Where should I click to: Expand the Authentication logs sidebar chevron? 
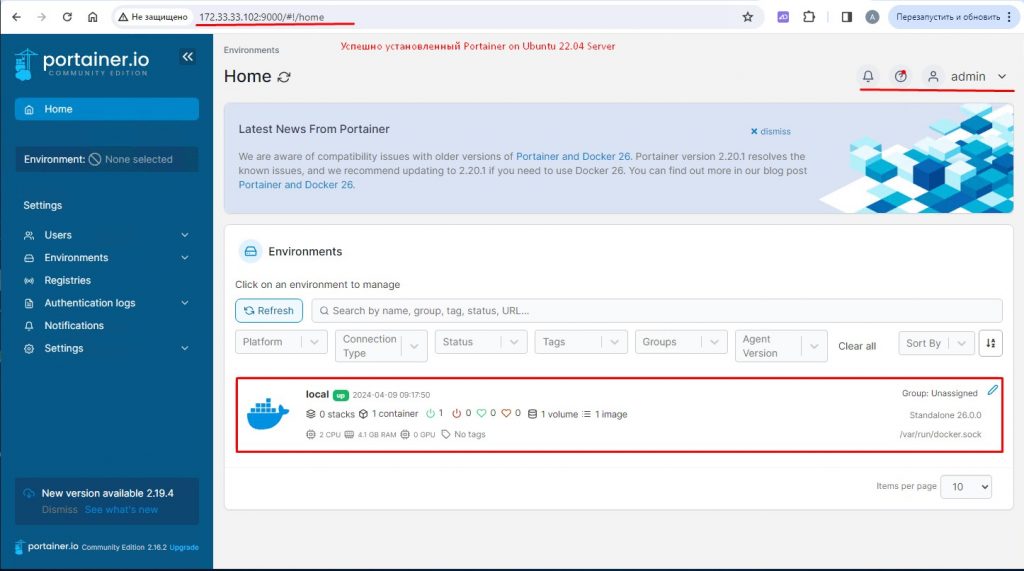pos(185,303)
